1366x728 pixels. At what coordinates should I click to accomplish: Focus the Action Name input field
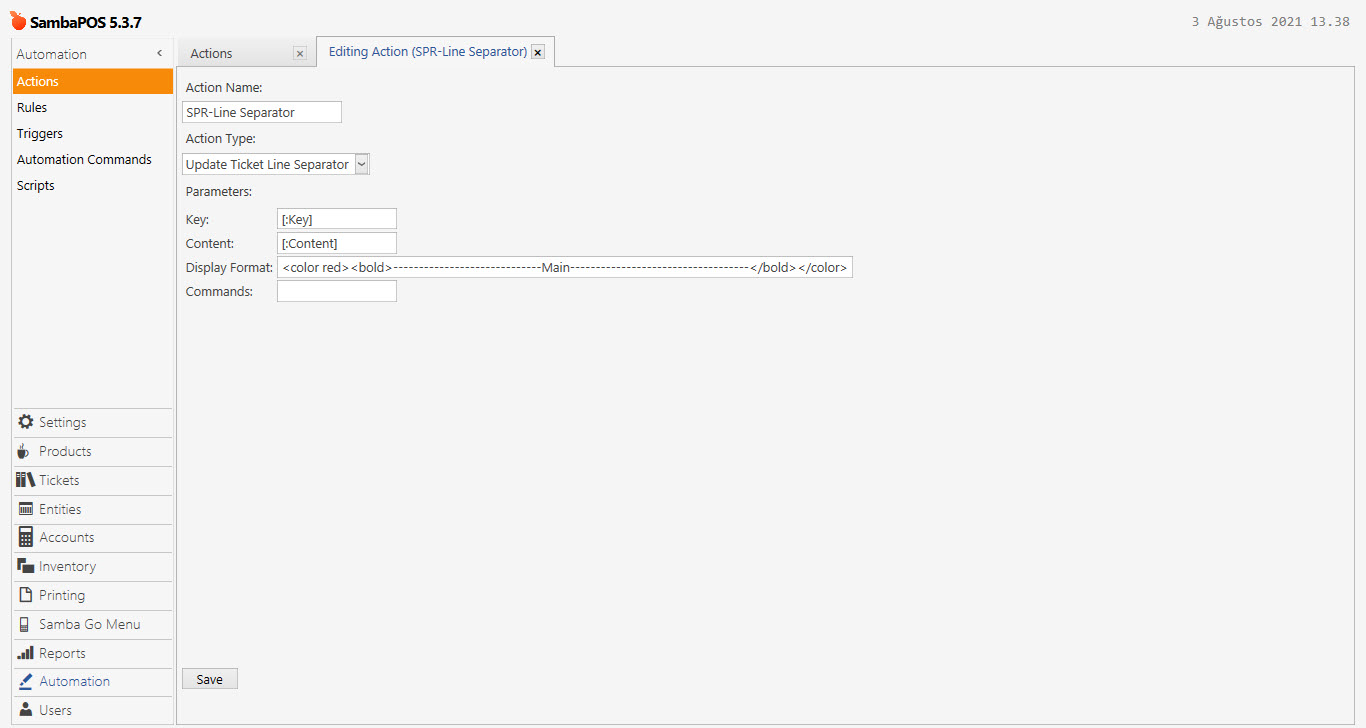[262, 112]
